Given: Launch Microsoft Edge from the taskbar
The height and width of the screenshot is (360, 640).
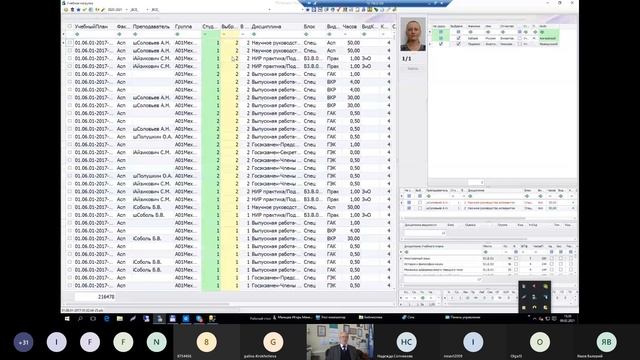Looking at the screenshot, I should click(106, 318).
